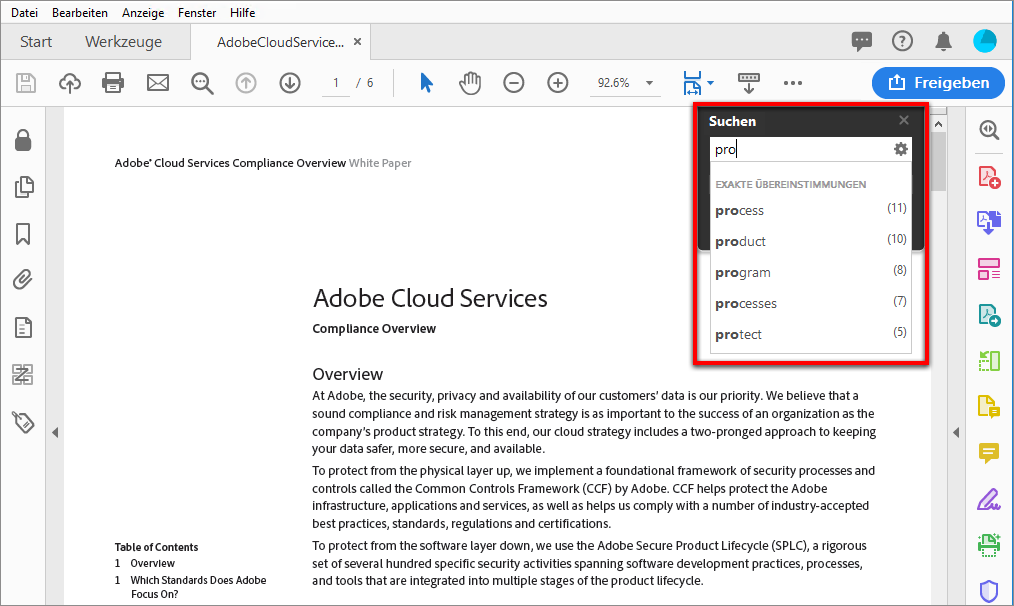Image resolution: width=1014 pixels, height=606 pixels.
Task: Switch to the Start tab
Action: pos(36,42)
